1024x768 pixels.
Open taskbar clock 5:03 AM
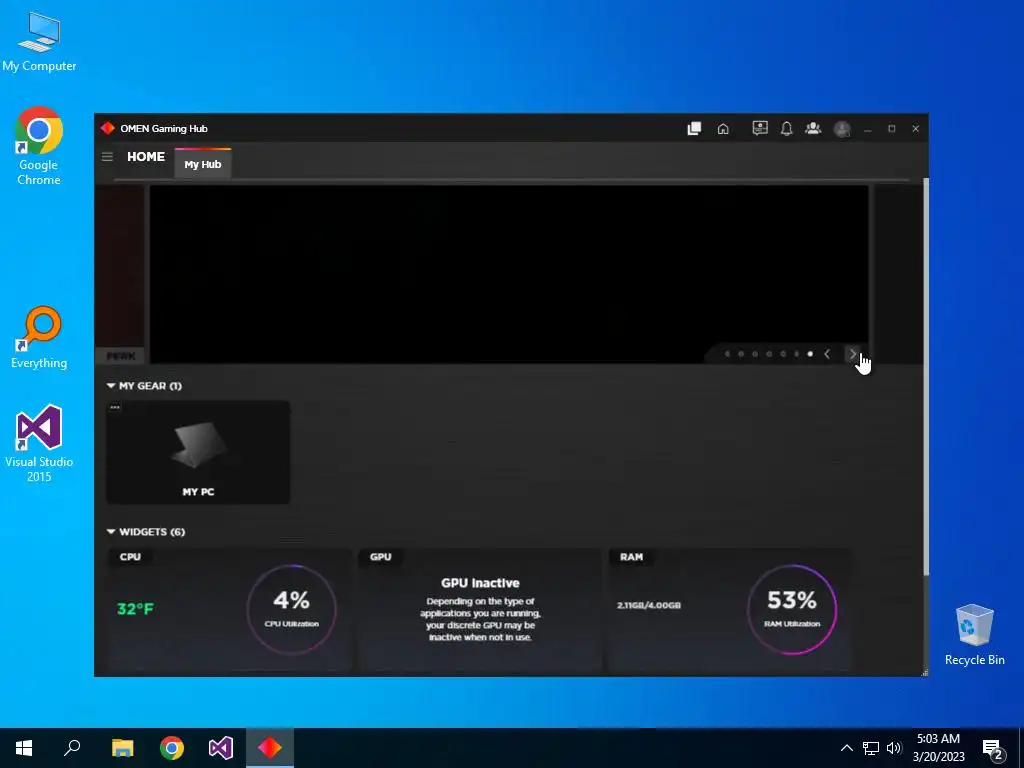938,748
